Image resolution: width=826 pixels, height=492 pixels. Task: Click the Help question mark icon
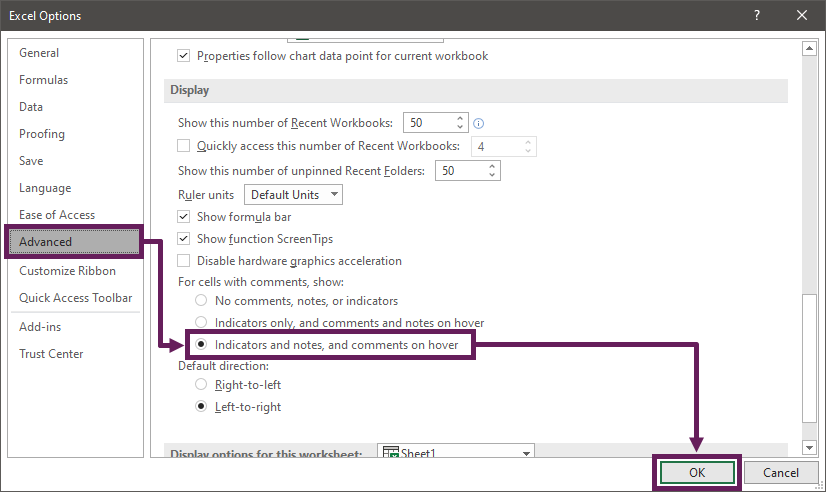coord(757,15)
